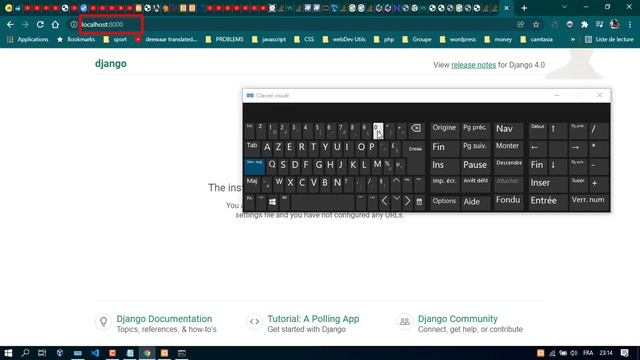640x360 pixels.
Task: Open the volume control in the system tray
Action: [x=573, y=353]
